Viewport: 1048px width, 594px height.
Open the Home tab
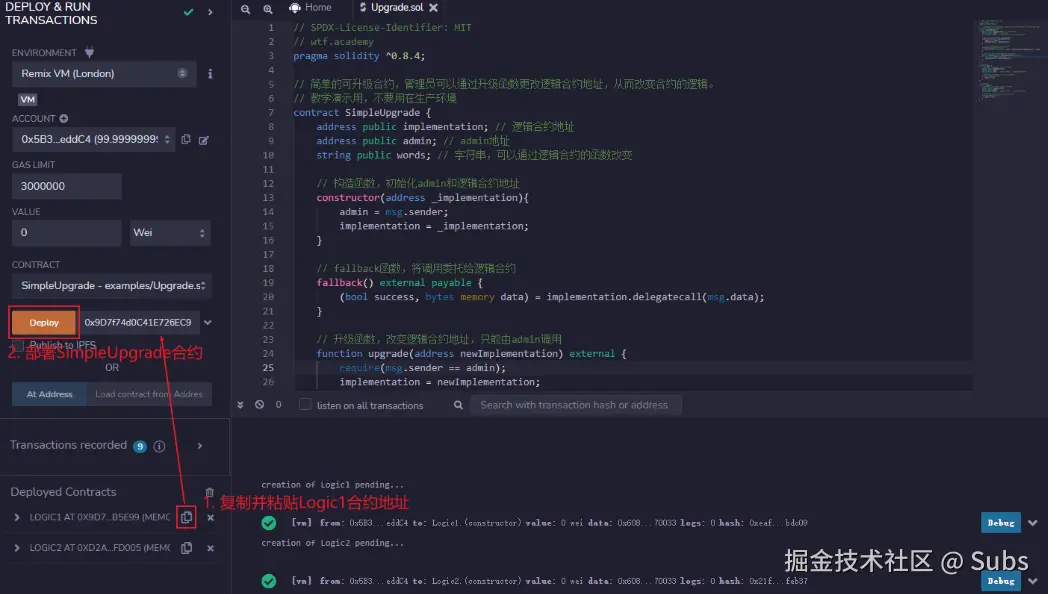[310, 7]
